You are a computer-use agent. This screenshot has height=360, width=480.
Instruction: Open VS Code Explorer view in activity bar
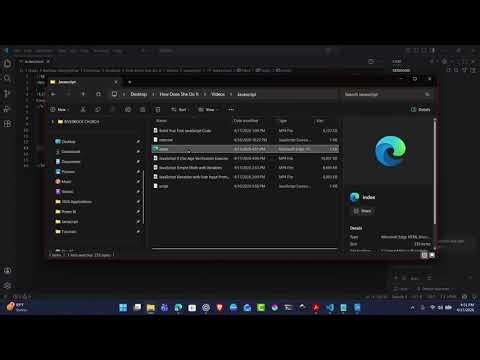pyautogui.click(x=7, y=63)
